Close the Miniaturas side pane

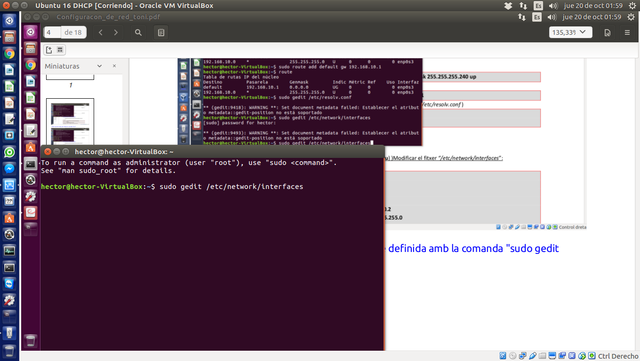click(x=114, y=66)
